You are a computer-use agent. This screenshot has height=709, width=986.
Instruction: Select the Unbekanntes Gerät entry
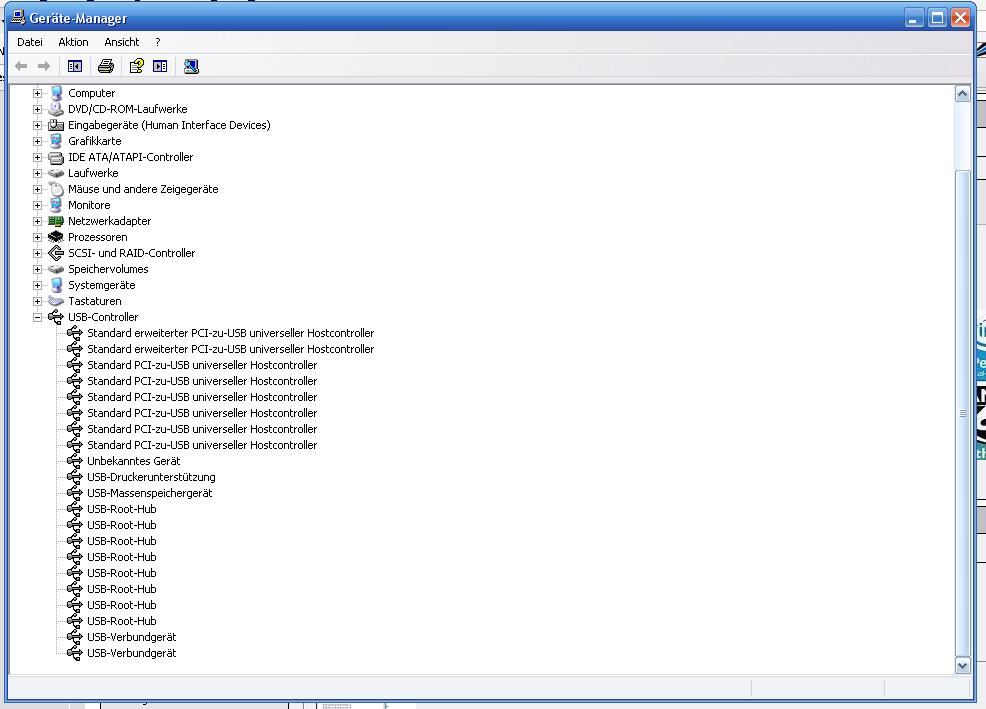(x=133, y=461)
